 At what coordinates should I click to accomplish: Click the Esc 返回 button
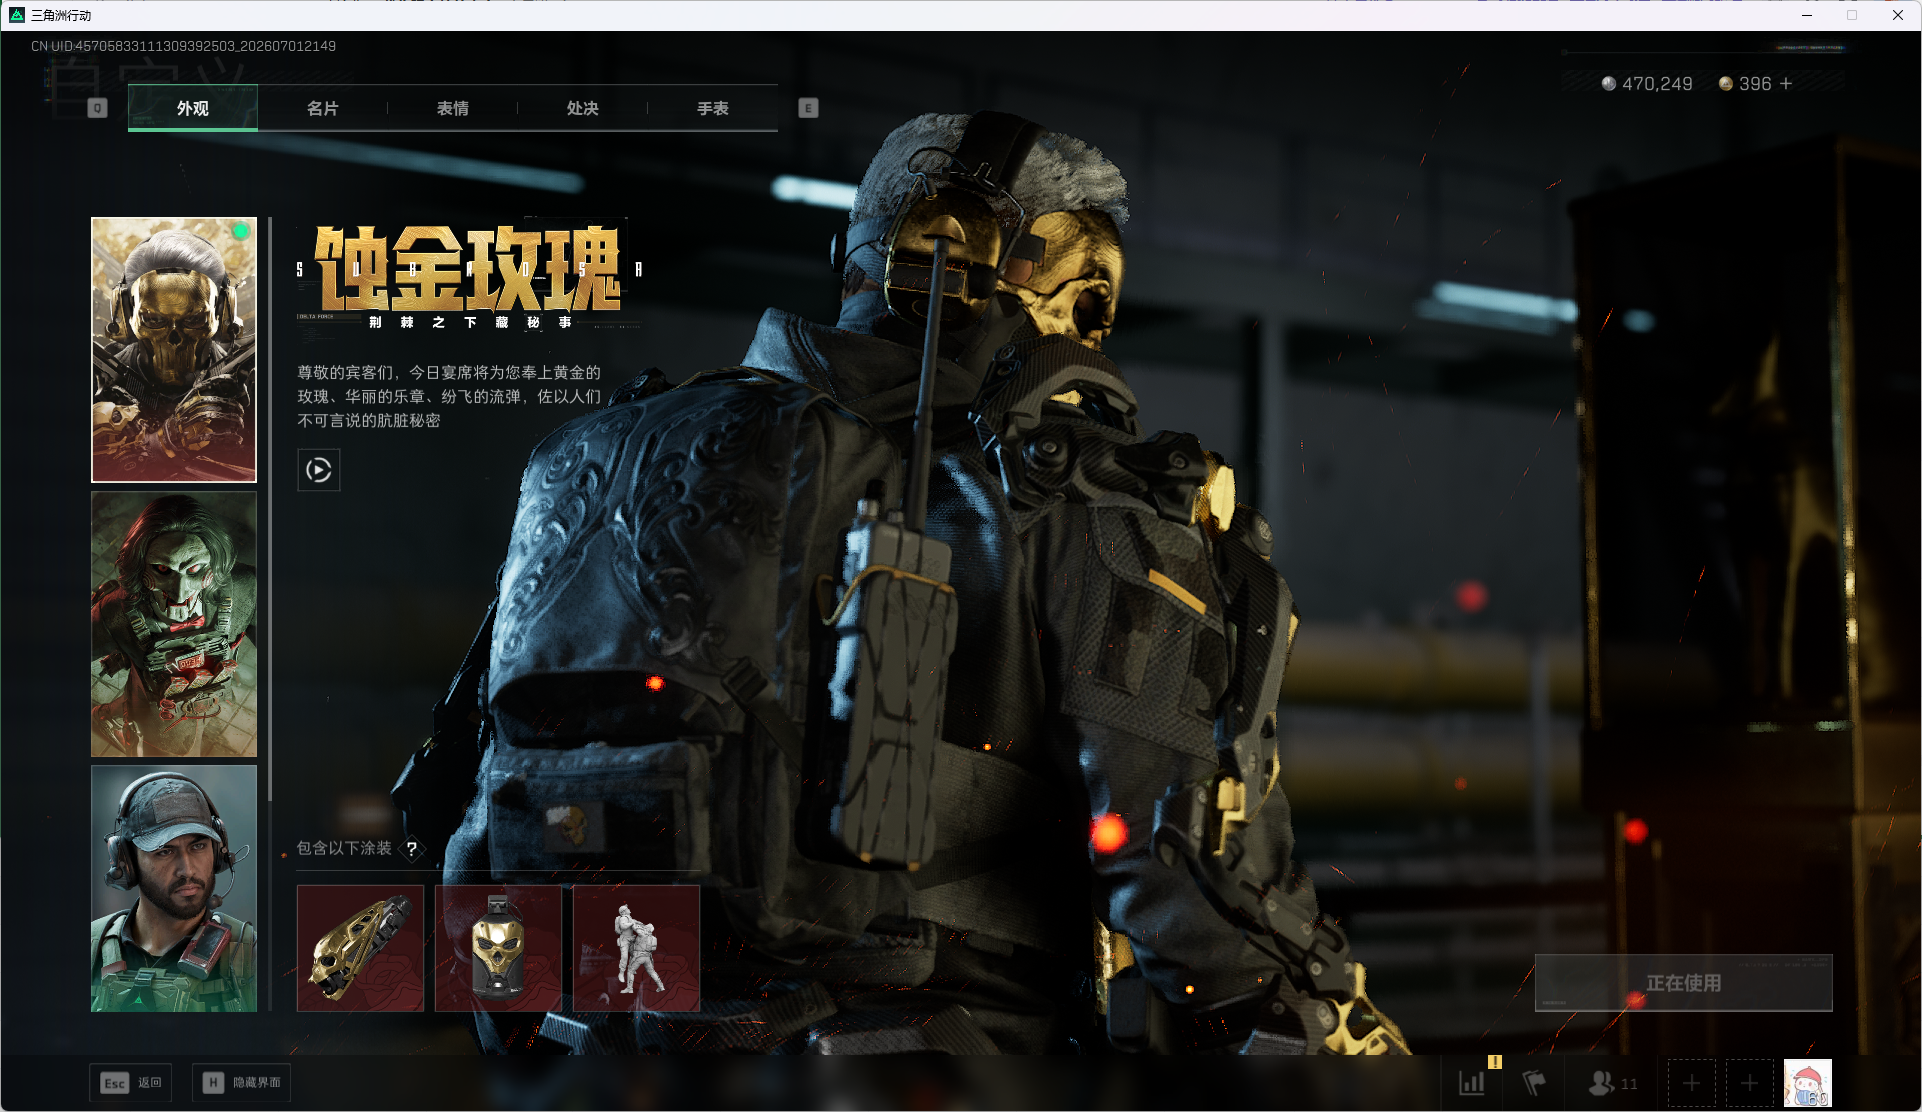(x=130, y=1083)
